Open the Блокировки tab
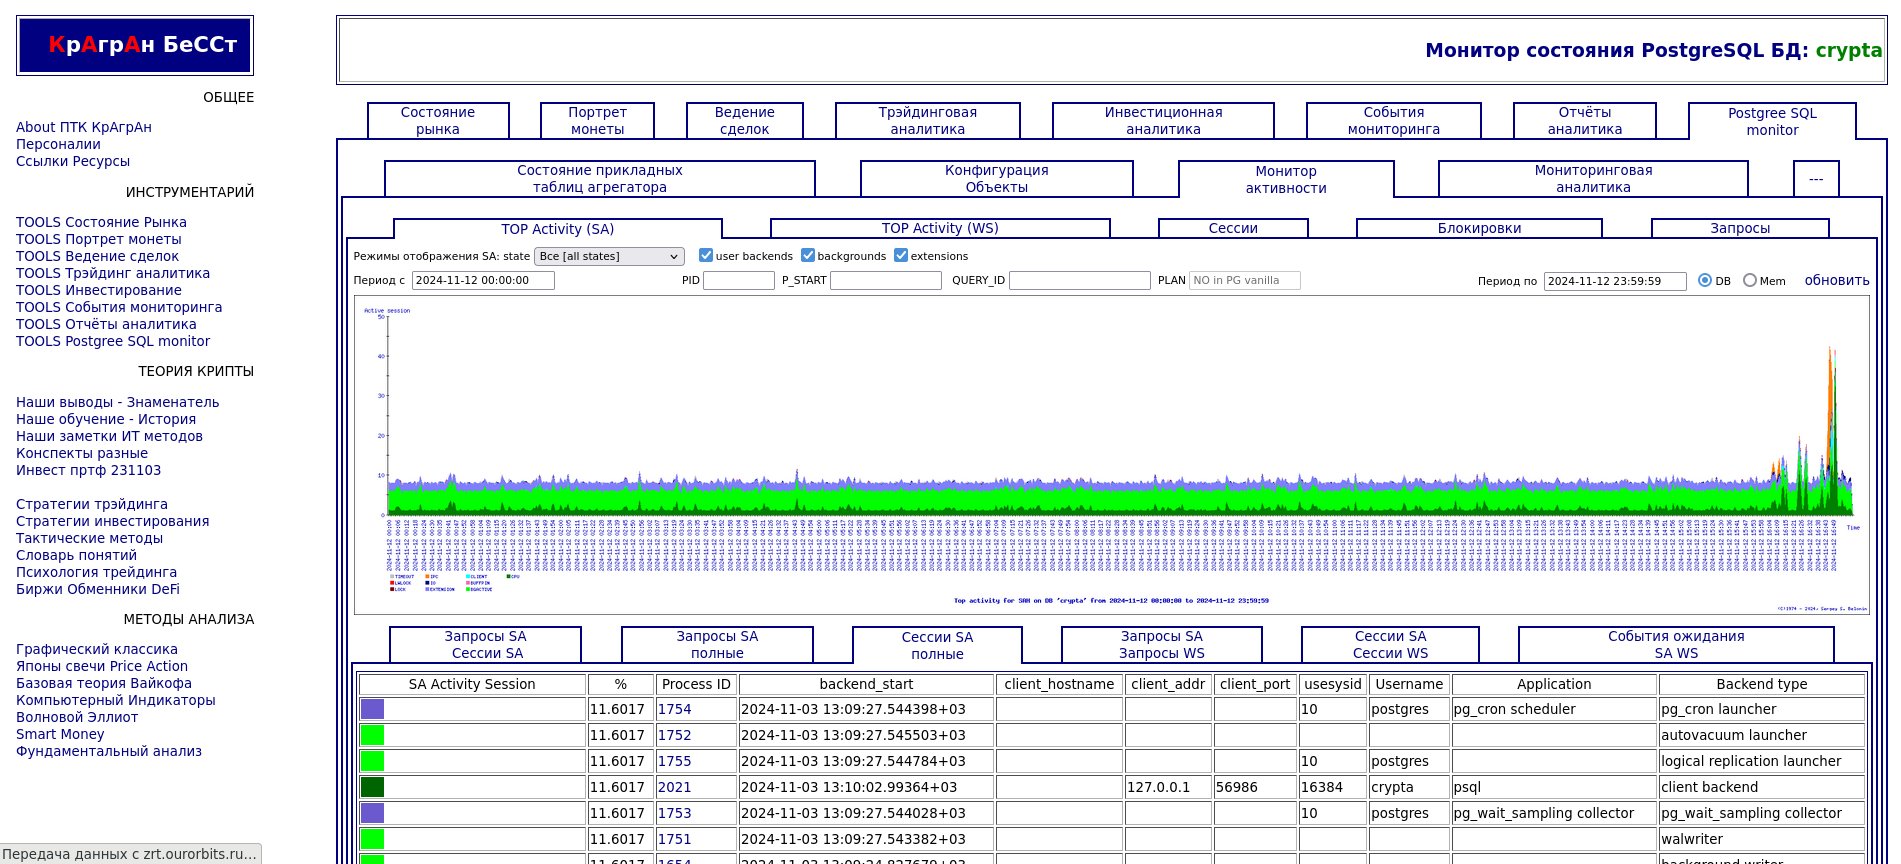This screenshot has height=864, width=1901. tap(1479, 228)
